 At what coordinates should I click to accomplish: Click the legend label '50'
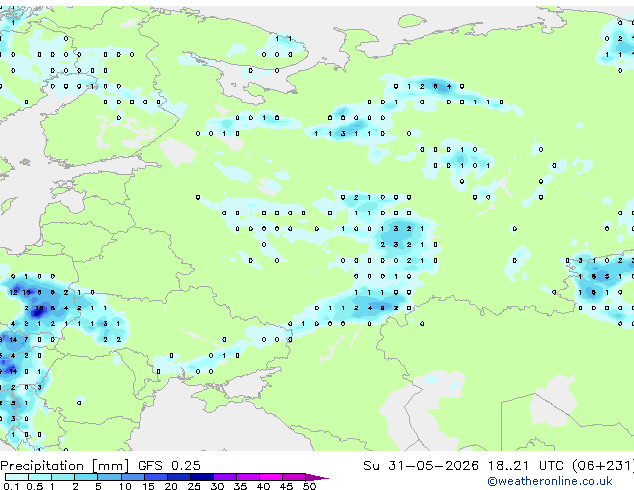pos(309,486)
